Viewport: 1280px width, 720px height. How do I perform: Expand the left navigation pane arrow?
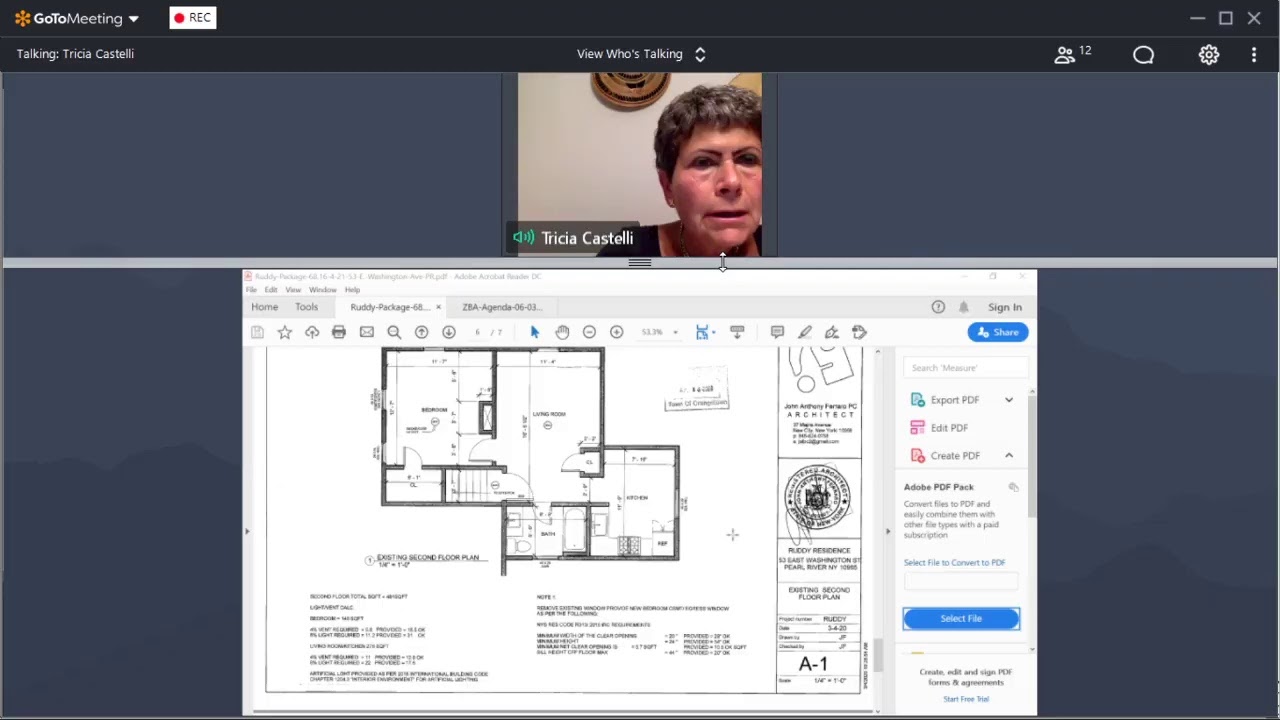(247, 531)
